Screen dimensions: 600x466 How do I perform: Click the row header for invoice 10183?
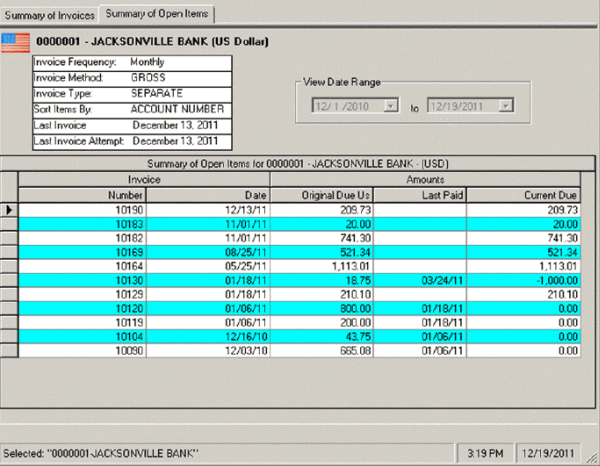click(9, 224)
